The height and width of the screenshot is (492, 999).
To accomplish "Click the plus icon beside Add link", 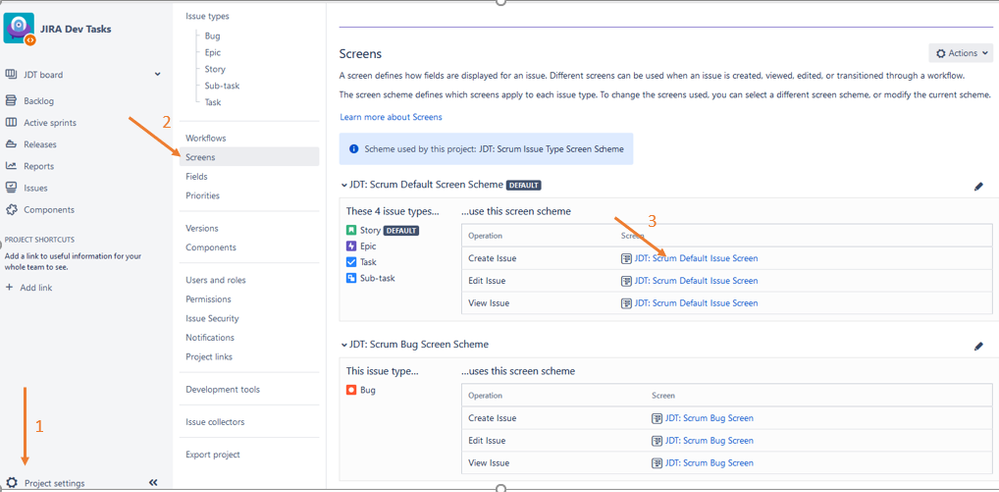I will (9, 287).
